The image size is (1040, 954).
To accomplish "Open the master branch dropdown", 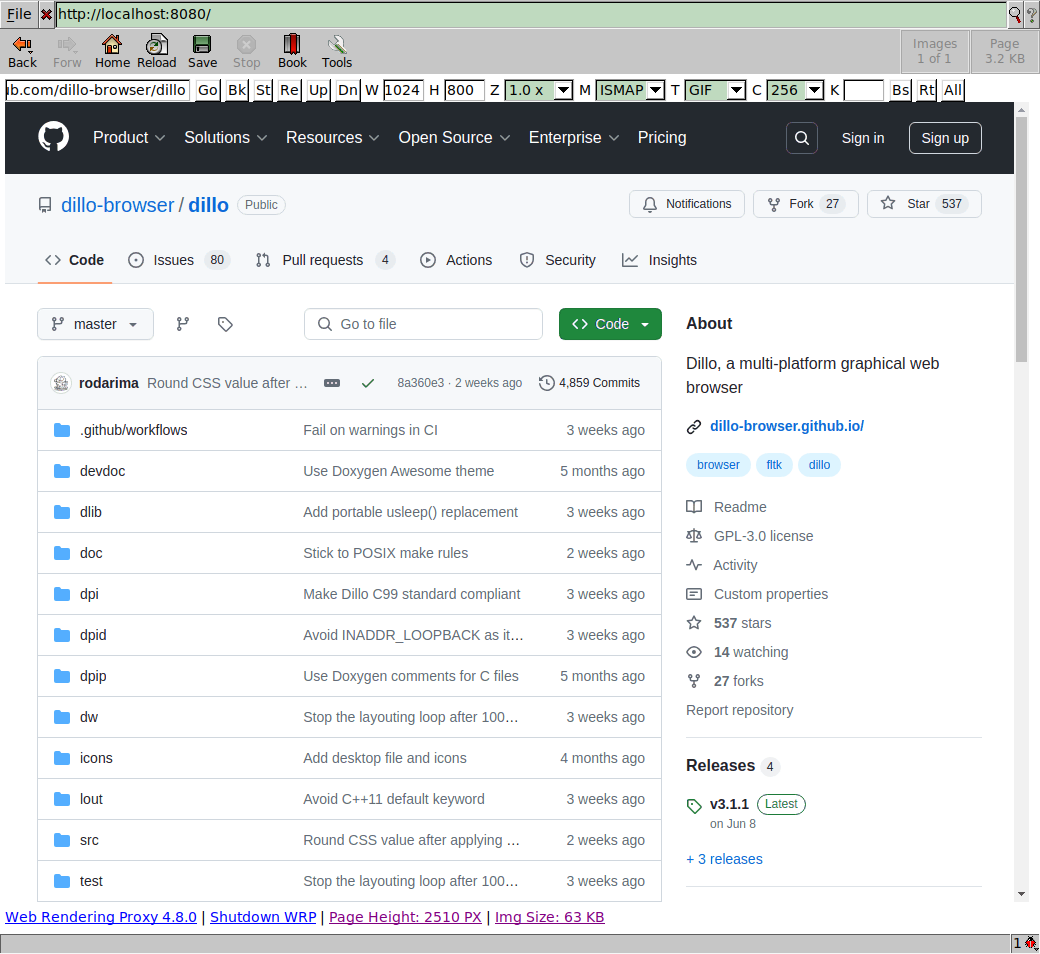I will pos(96,324).
